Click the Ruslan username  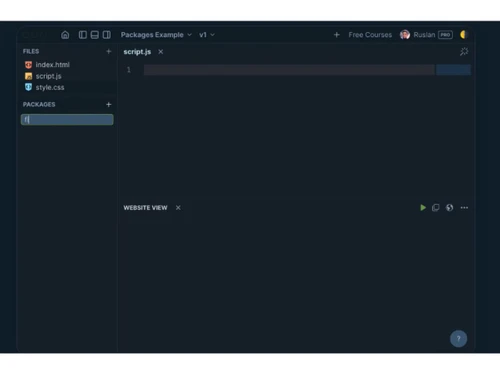[x=424, y=35]
